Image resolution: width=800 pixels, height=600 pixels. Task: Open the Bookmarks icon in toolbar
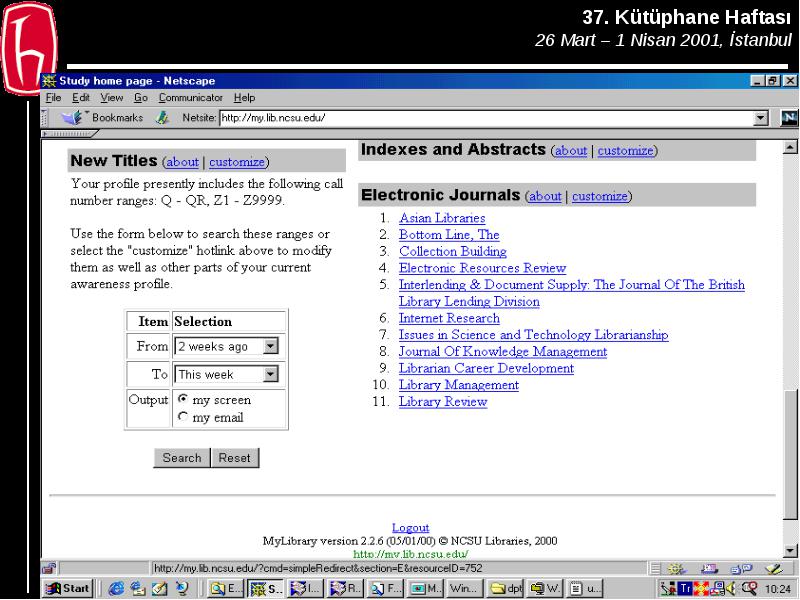pos(72,118)
